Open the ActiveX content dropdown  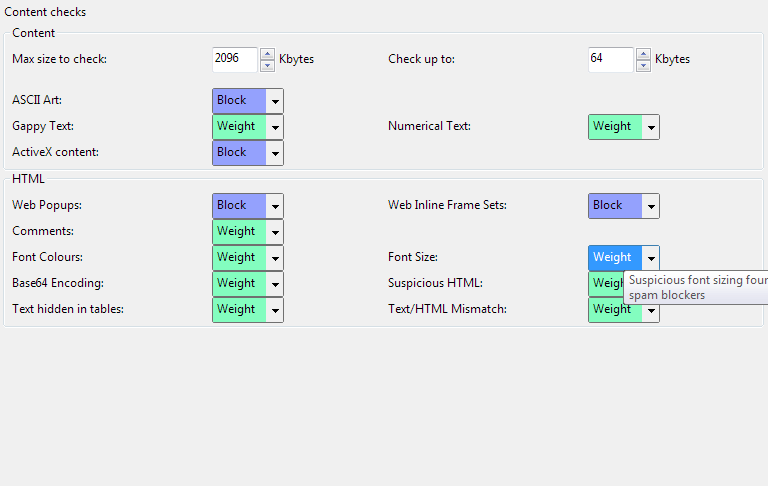[275, 153]
